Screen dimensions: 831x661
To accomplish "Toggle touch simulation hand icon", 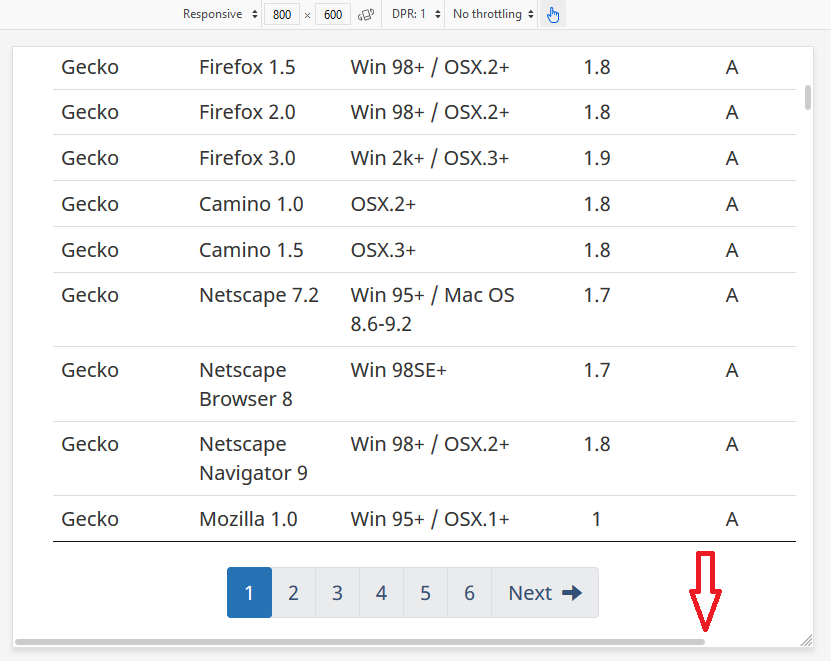I will (x=553, y=15).
